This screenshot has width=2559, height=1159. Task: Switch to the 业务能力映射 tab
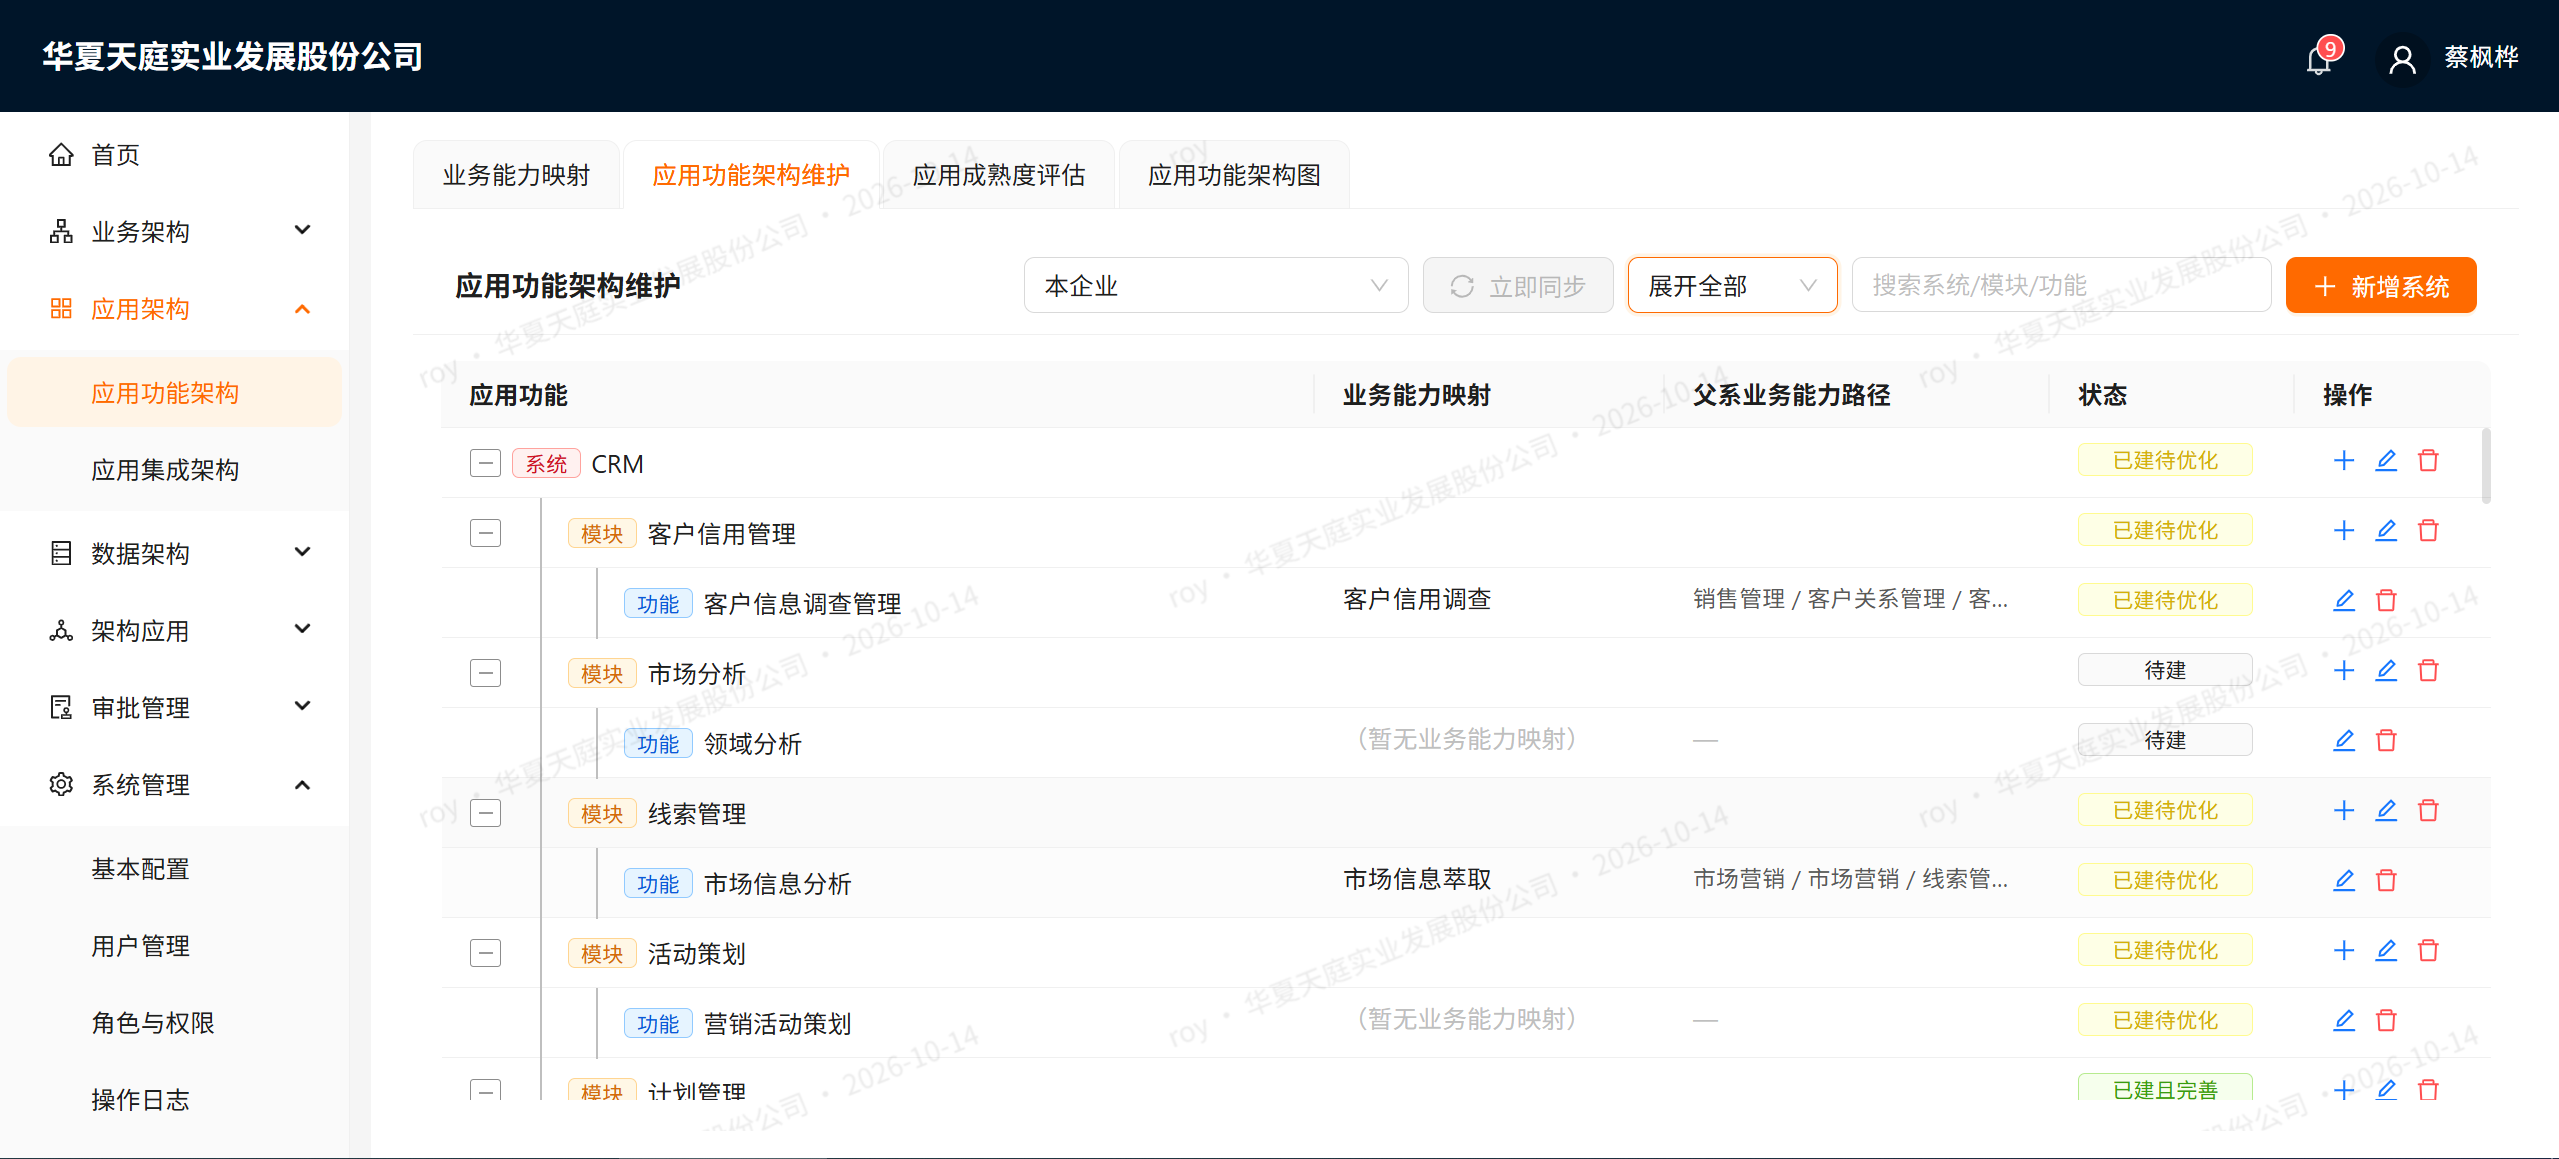(x=516, y=175)
